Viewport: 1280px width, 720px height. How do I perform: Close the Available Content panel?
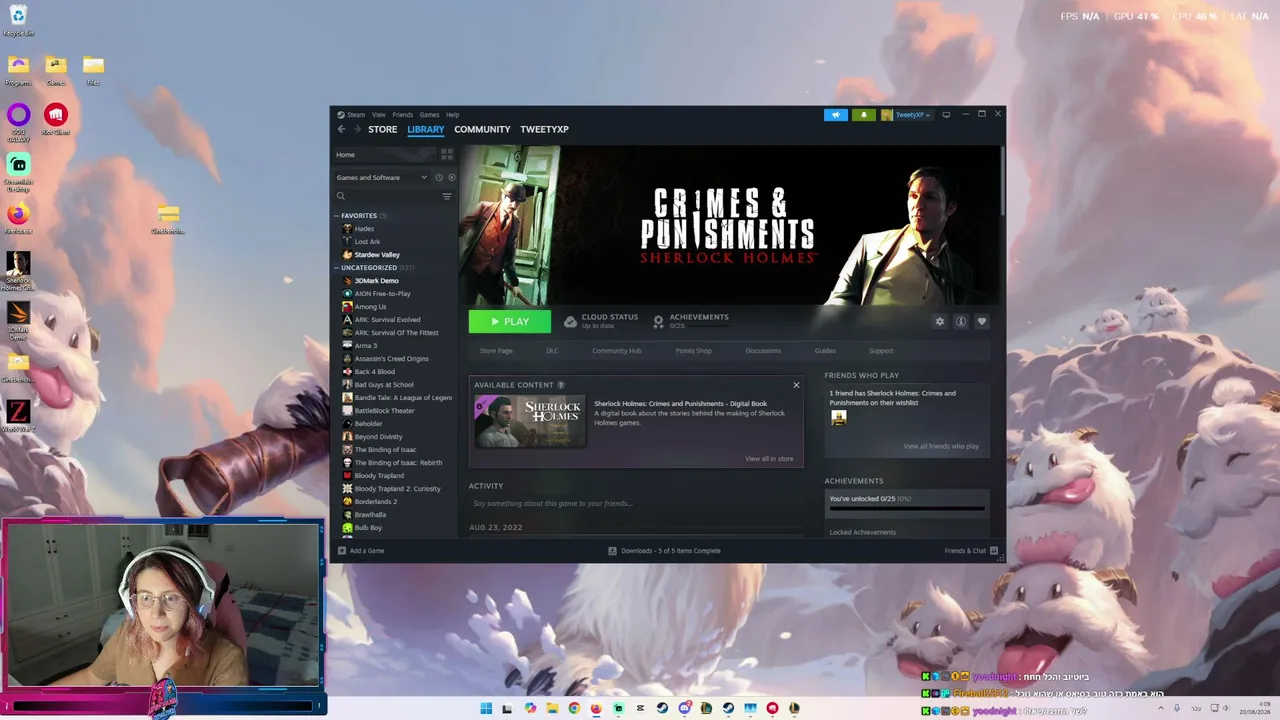point(796,385)
